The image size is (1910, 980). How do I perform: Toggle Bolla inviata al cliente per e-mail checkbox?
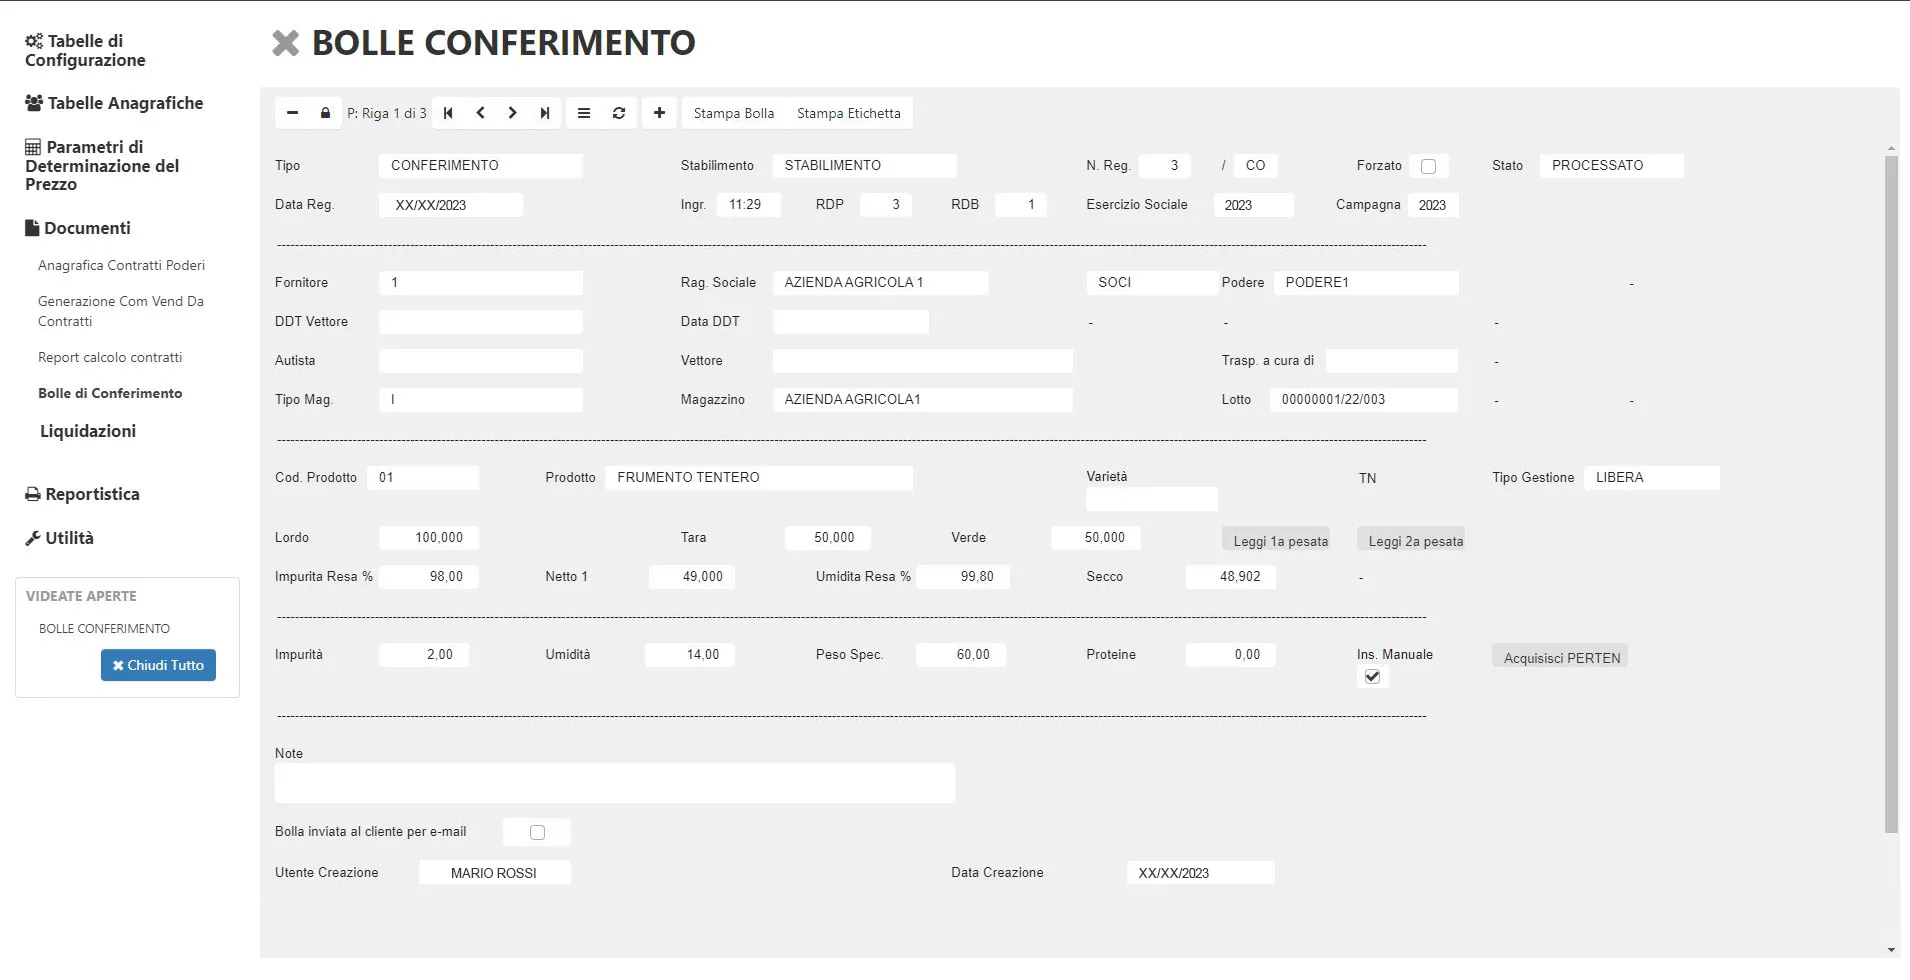(x=537, y=832)
